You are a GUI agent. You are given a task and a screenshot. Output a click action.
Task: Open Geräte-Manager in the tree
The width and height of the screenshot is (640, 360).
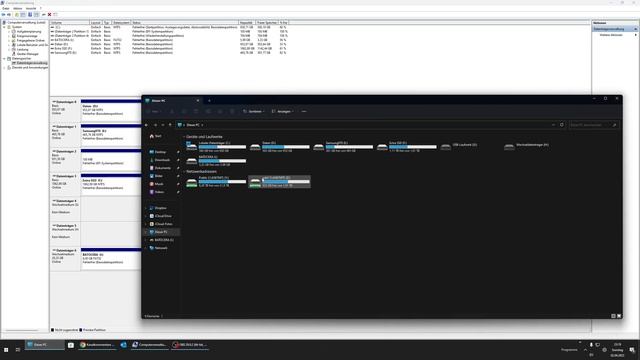click(x=27, y=54)
